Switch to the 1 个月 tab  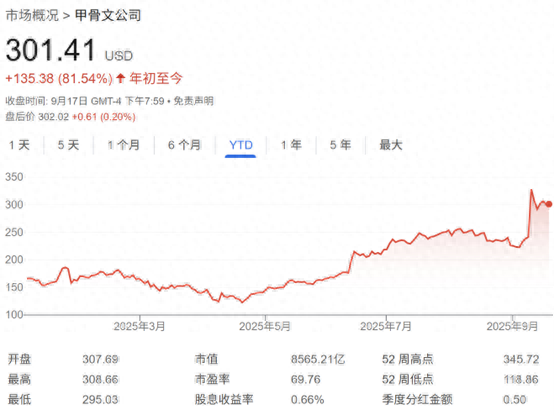(x=124, y=145)
